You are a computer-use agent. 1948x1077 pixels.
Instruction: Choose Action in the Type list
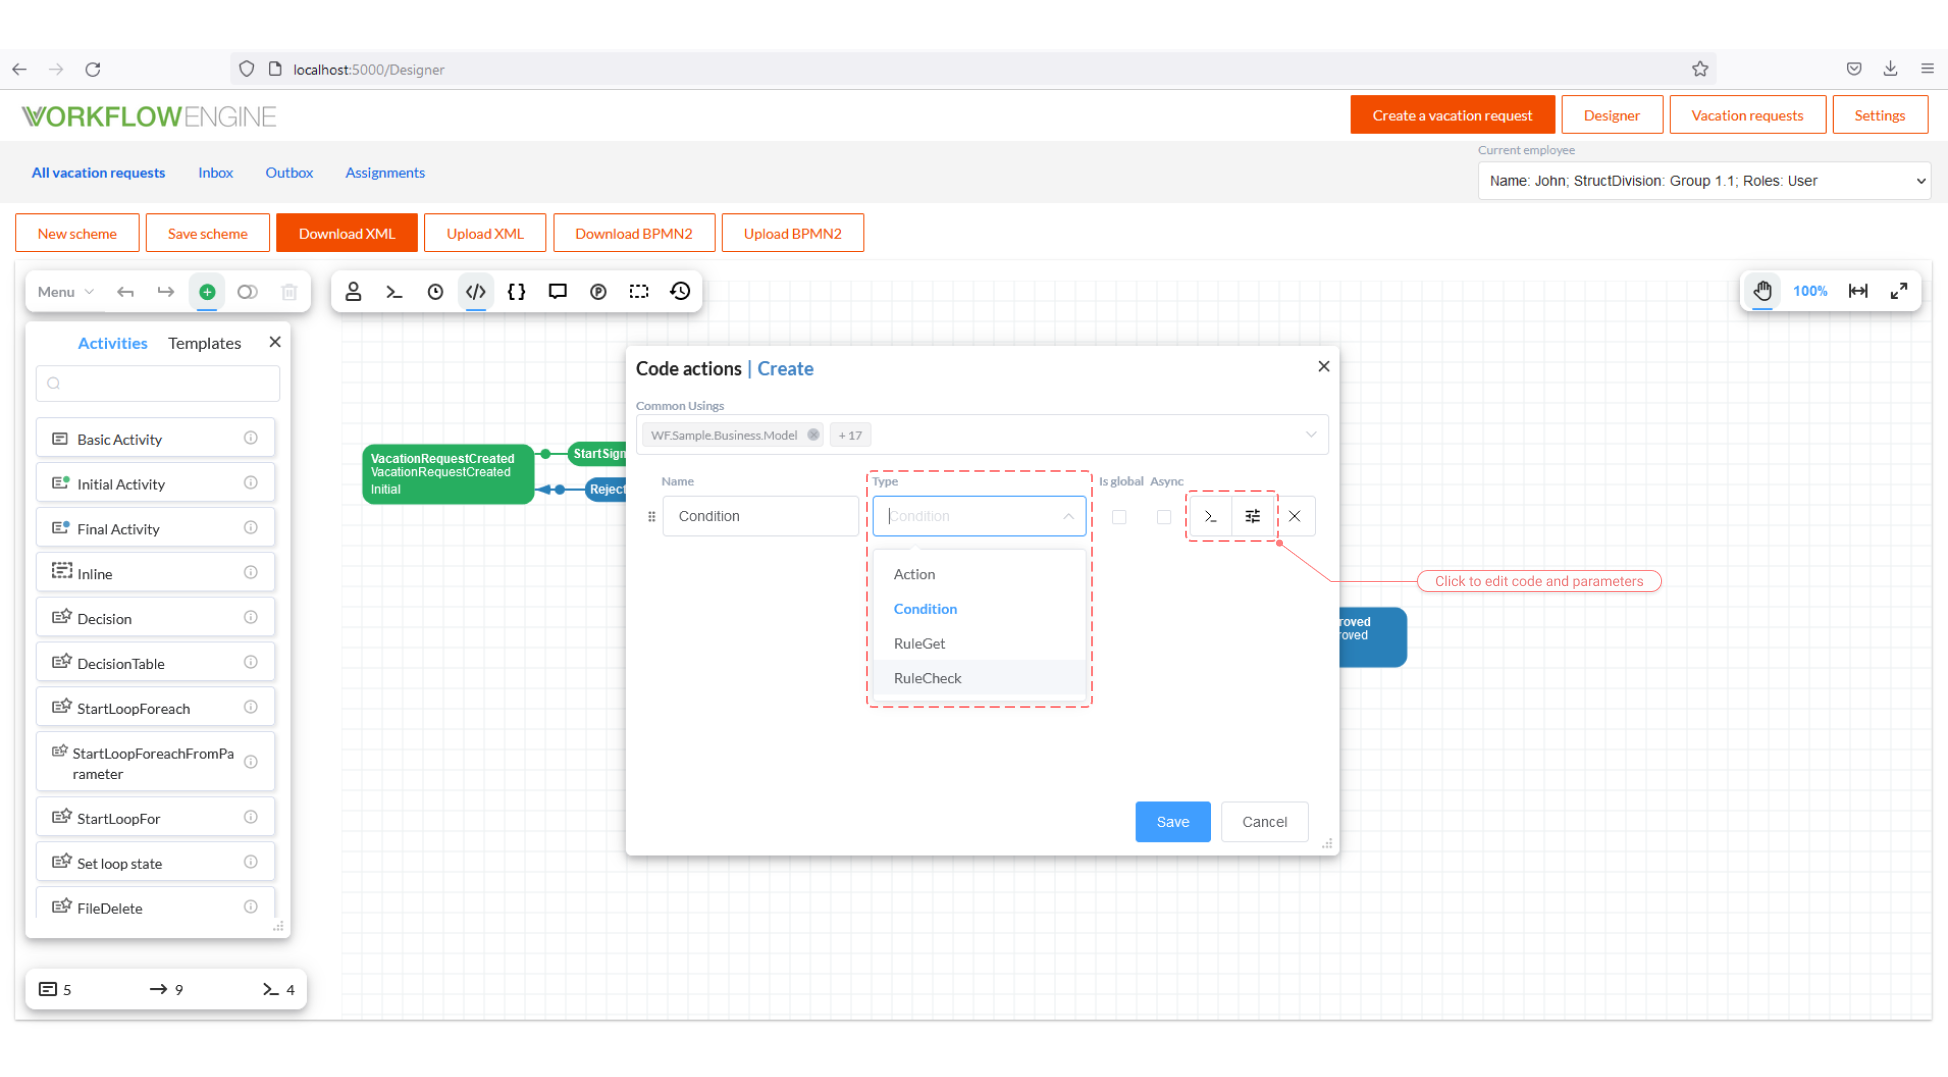coord(979,574)
